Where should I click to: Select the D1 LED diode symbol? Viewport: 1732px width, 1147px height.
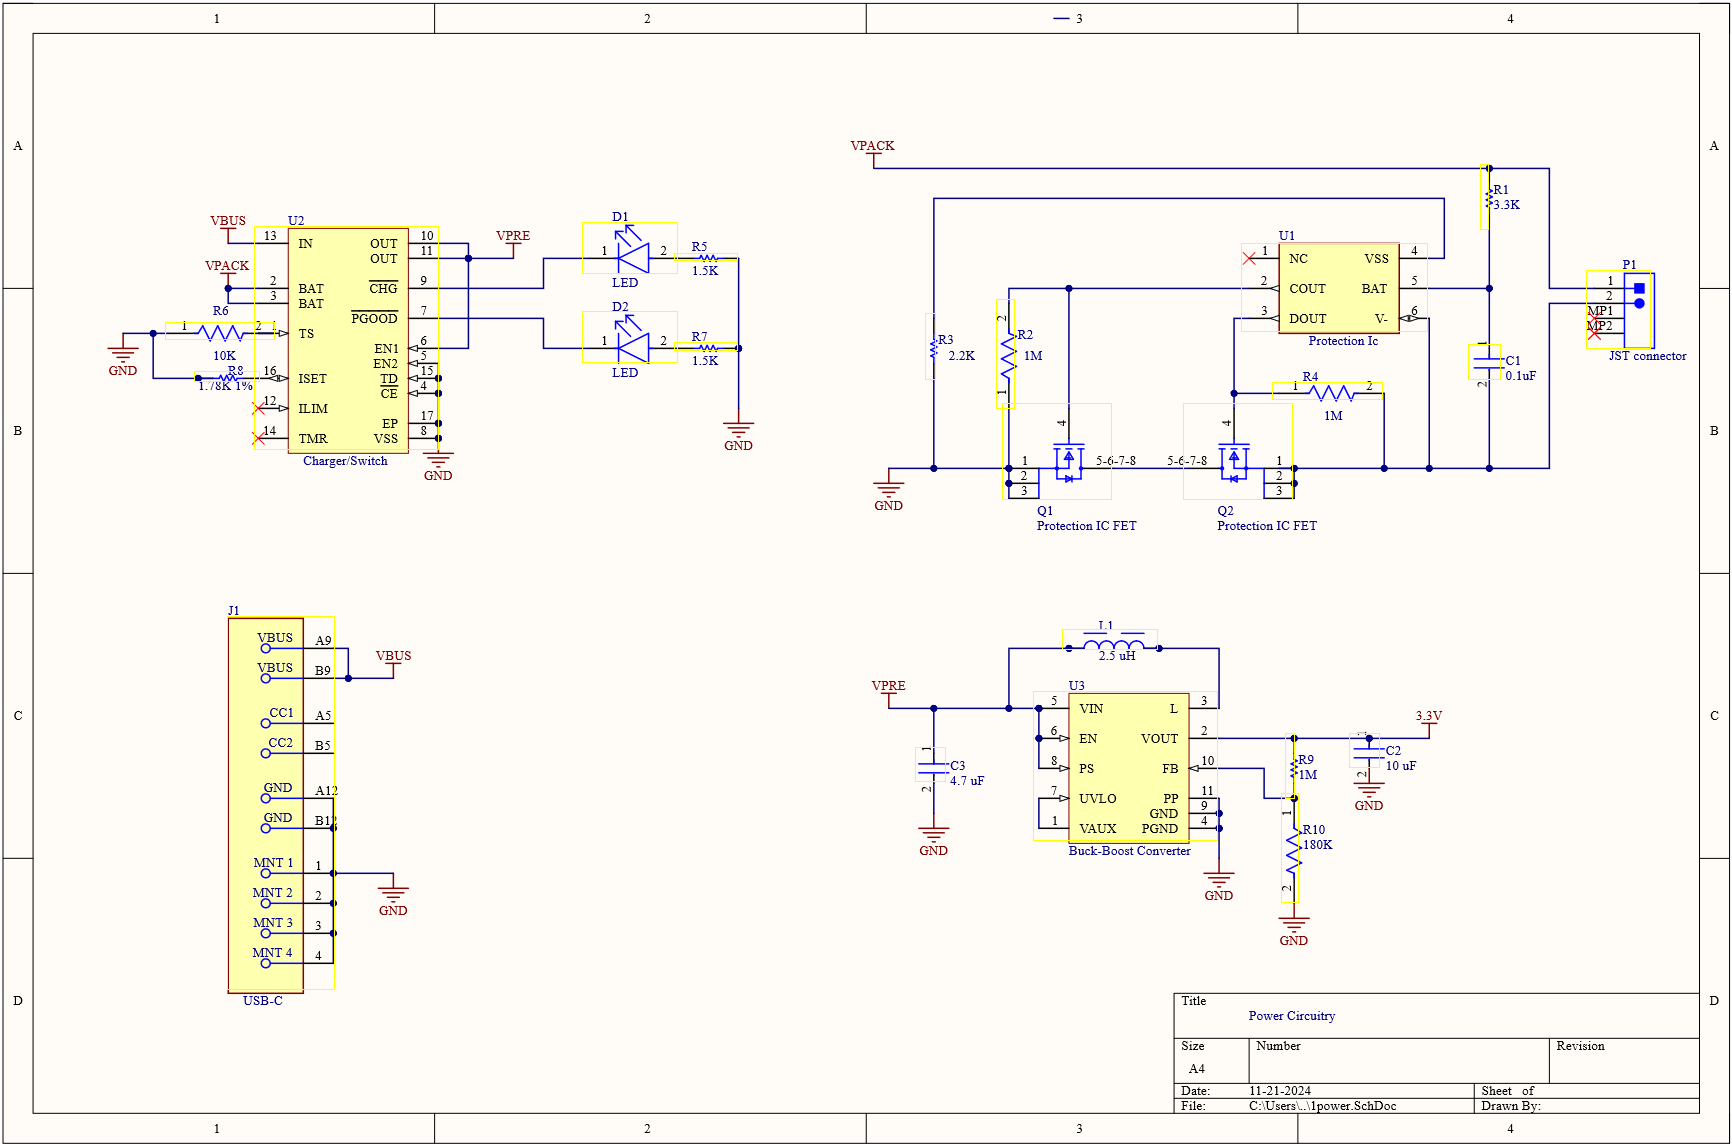coord(632,256)
